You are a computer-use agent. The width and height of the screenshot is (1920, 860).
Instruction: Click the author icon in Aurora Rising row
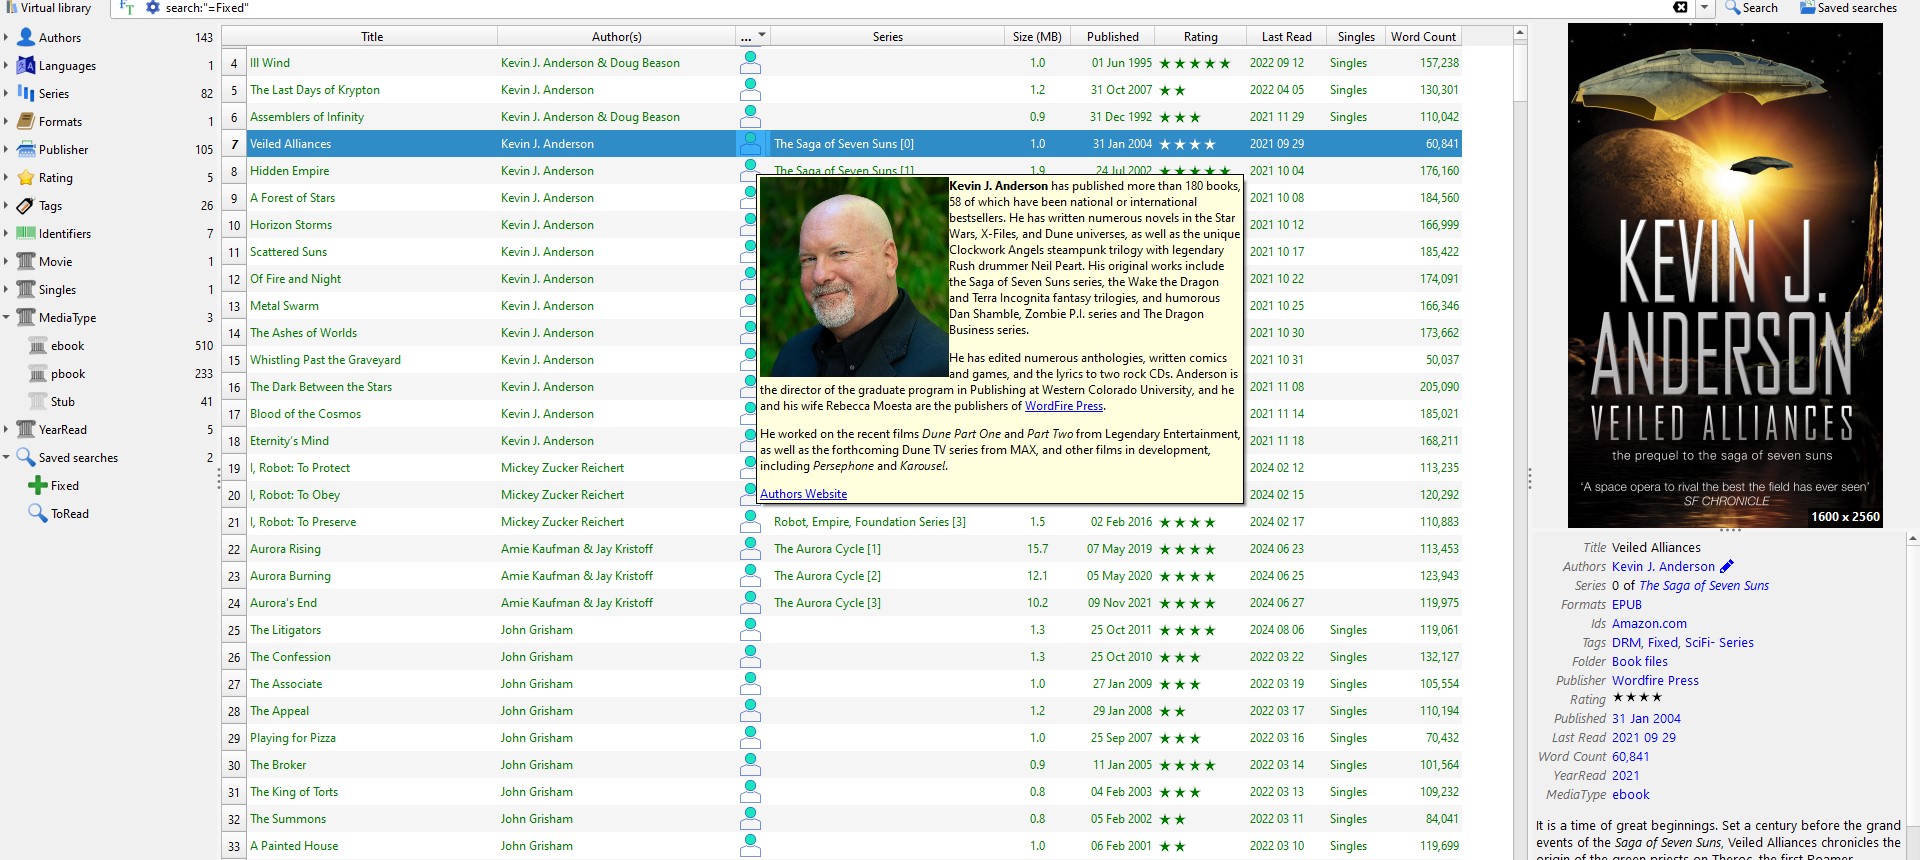pyautogui.click(x=750, y=549)
